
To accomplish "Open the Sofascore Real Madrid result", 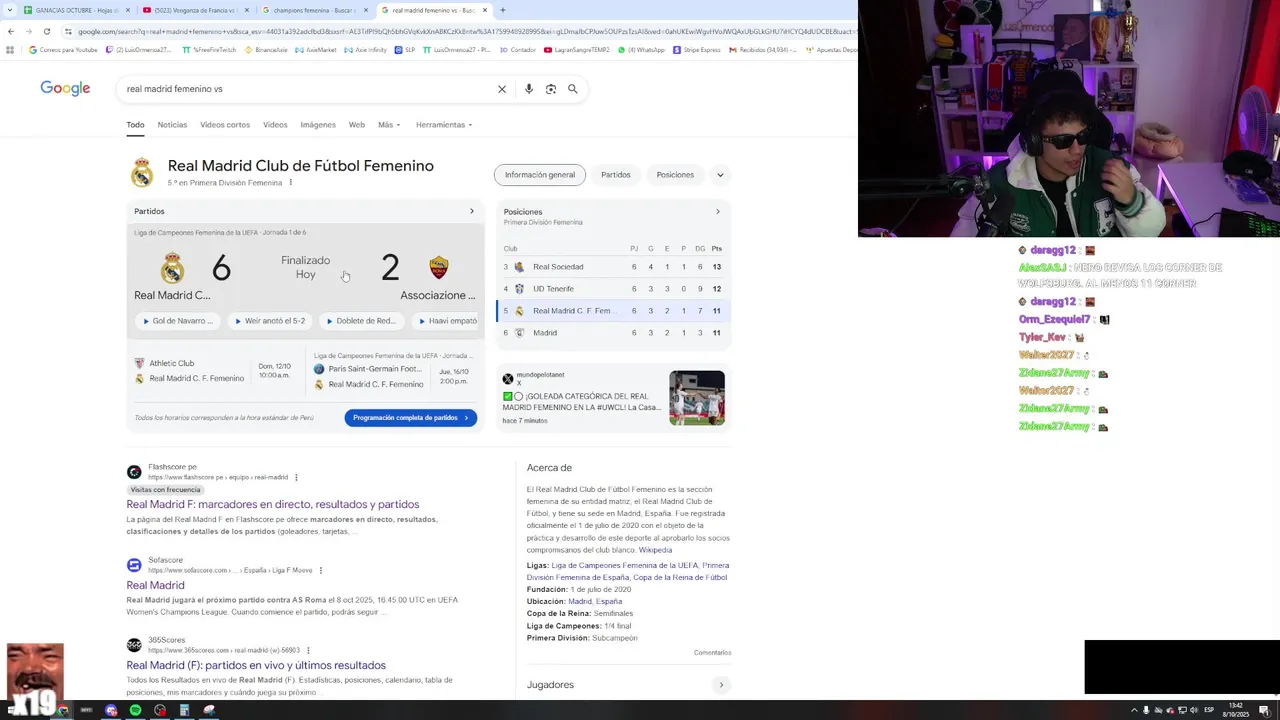I will 155,585.
